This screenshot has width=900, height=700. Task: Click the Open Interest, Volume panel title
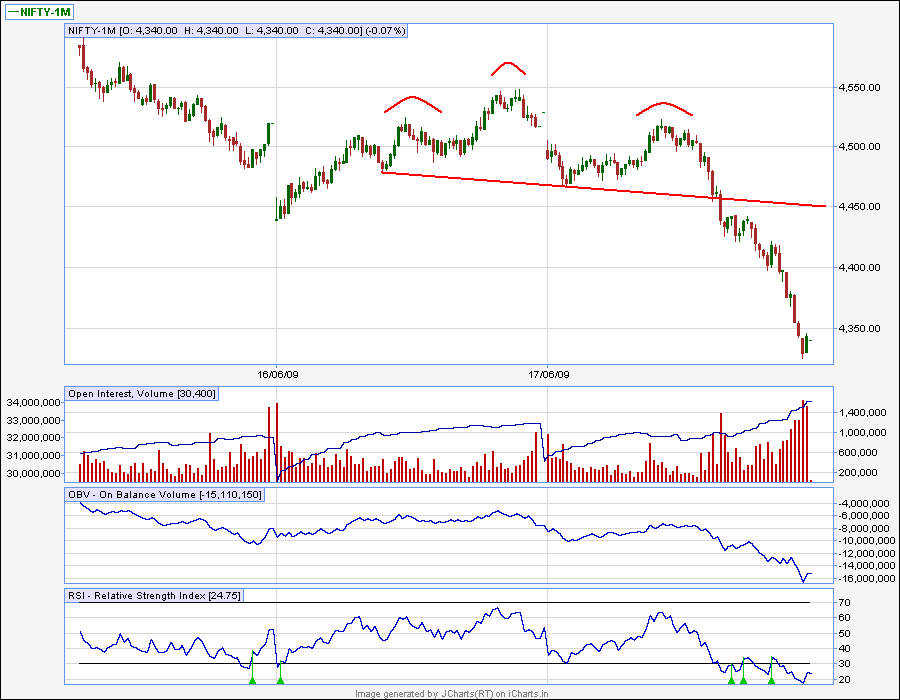[142, 394]
